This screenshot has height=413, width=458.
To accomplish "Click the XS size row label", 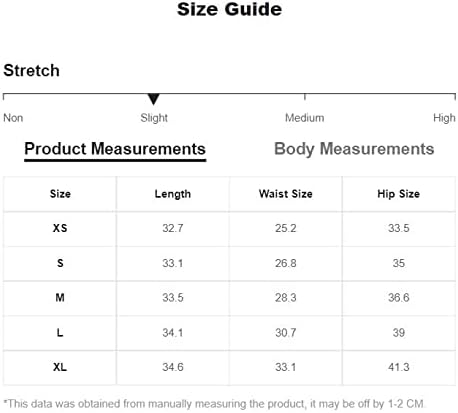I will pyautogui.click(x=60, y=228).
